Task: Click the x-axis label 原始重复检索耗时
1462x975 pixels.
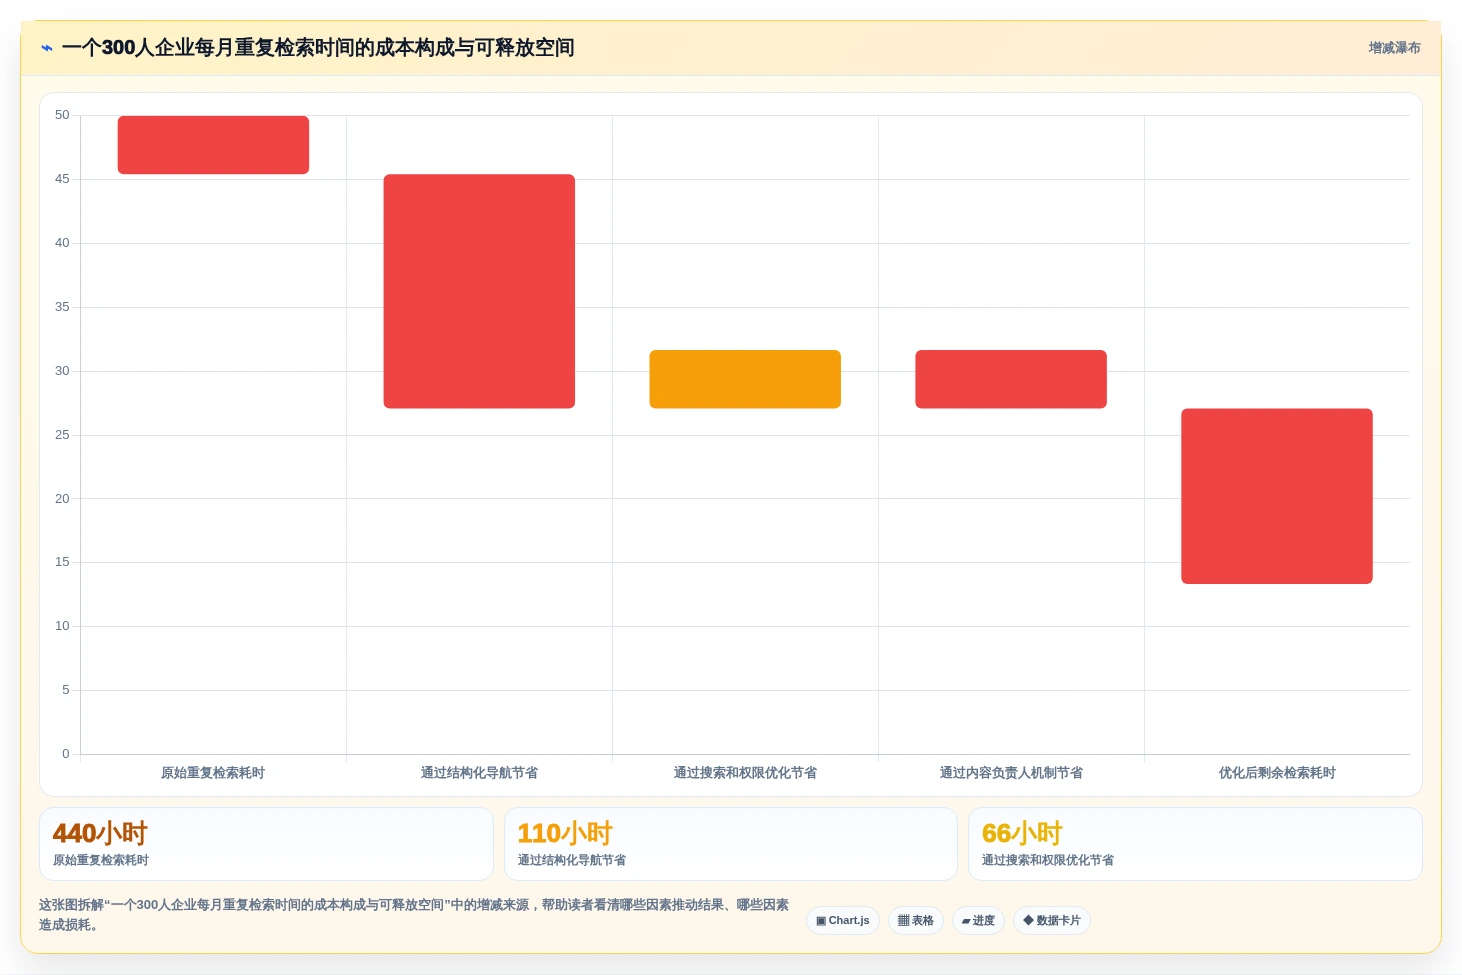Action: [x=213, y=773]
